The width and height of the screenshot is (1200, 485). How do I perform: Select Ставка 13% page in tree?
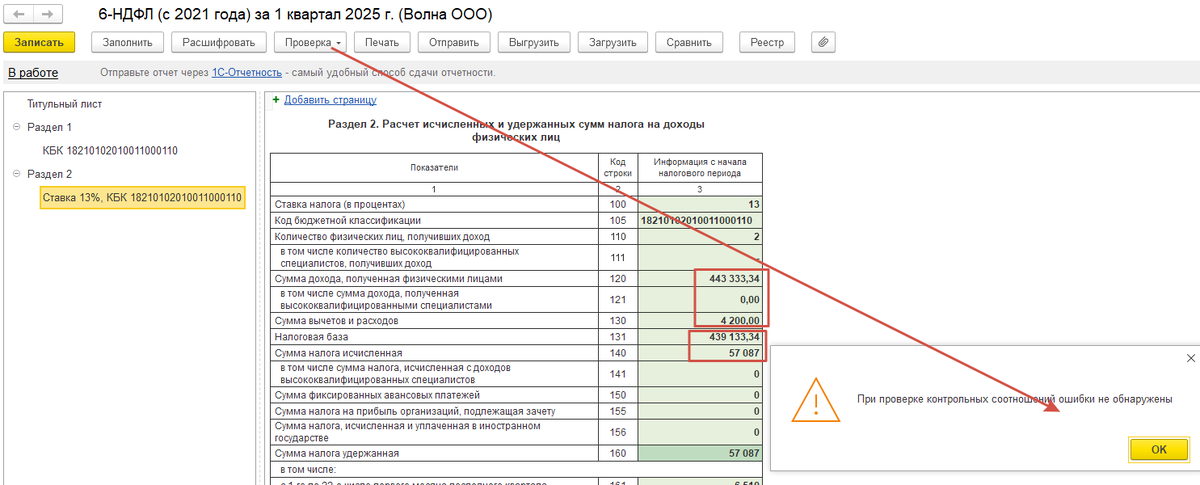point(142,197)
